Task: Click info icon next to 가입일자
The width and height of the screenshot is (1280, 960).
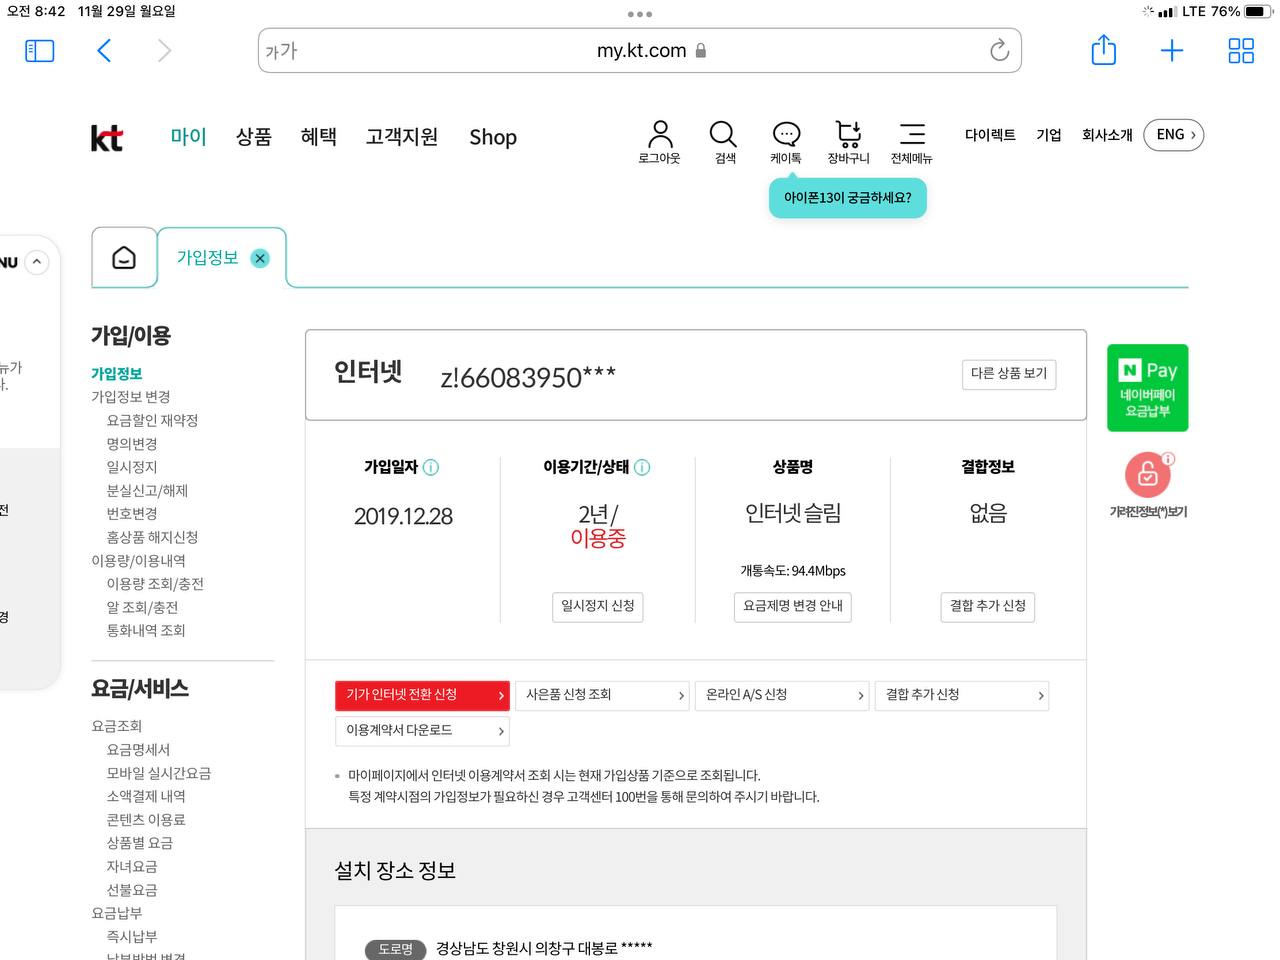Action: click(431, 467)
